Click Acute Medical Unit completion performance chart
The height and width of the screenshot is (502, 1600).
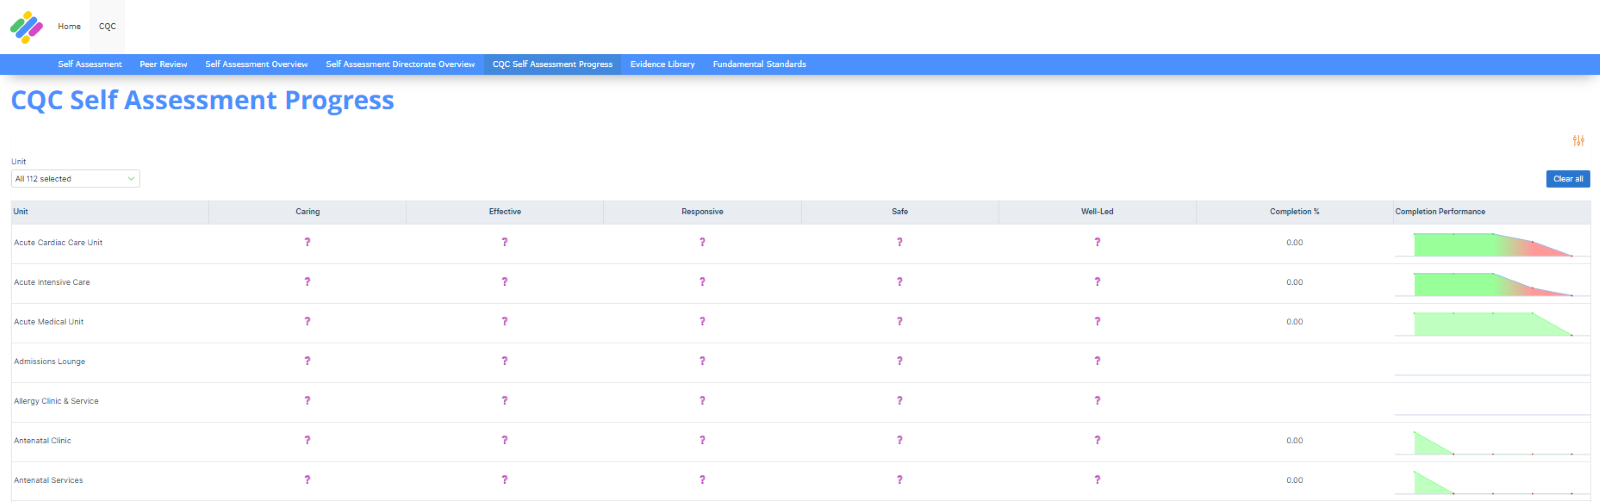point(1492,323)
